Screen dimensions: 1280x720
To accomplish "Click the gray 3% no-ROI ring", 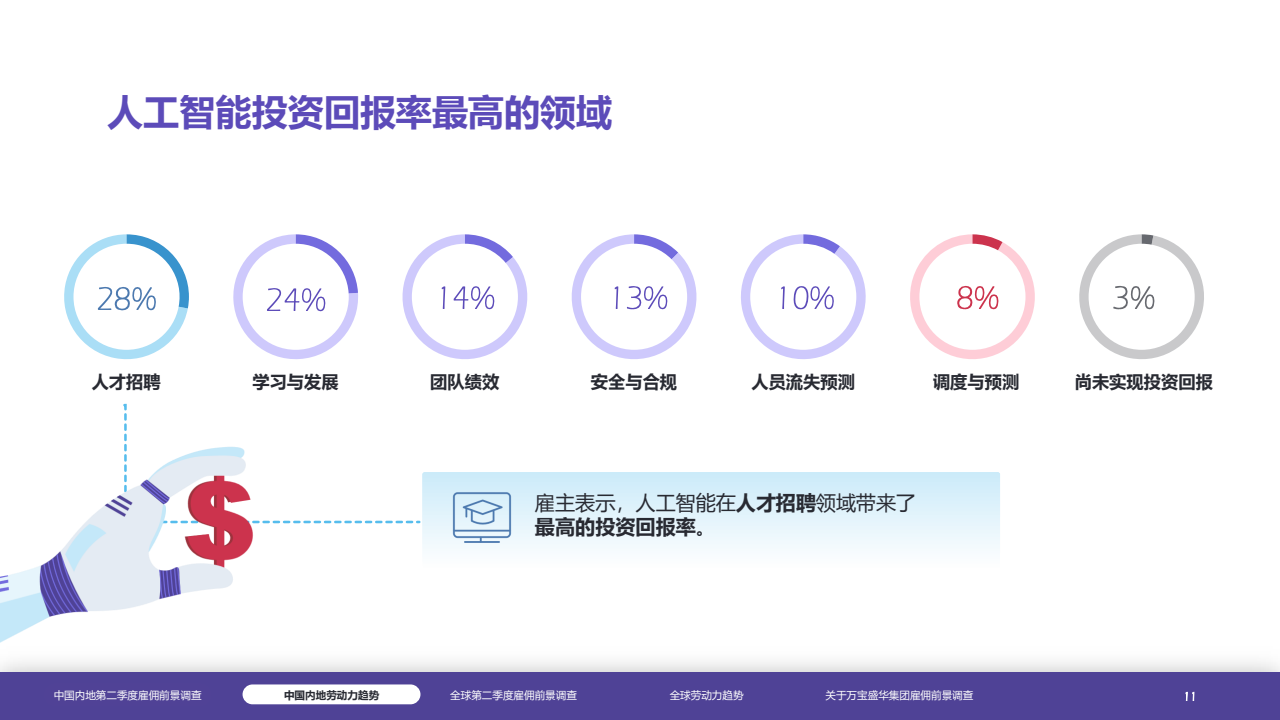I will point(1141,297).
